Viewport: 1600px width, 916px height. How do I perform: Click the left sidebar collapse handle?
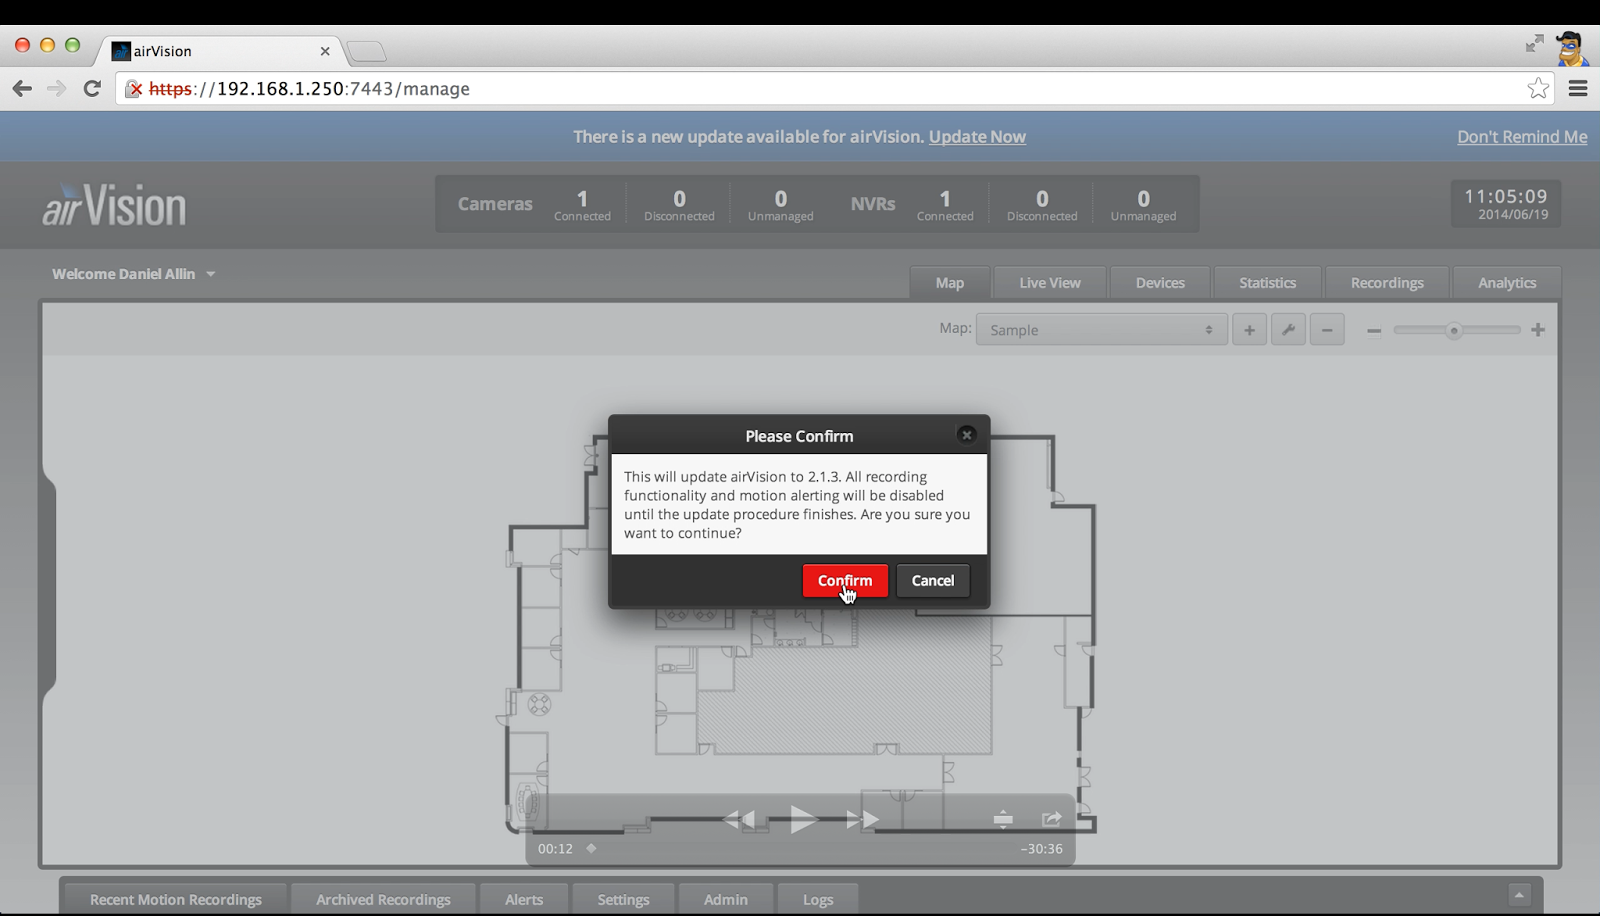[48, 585]
